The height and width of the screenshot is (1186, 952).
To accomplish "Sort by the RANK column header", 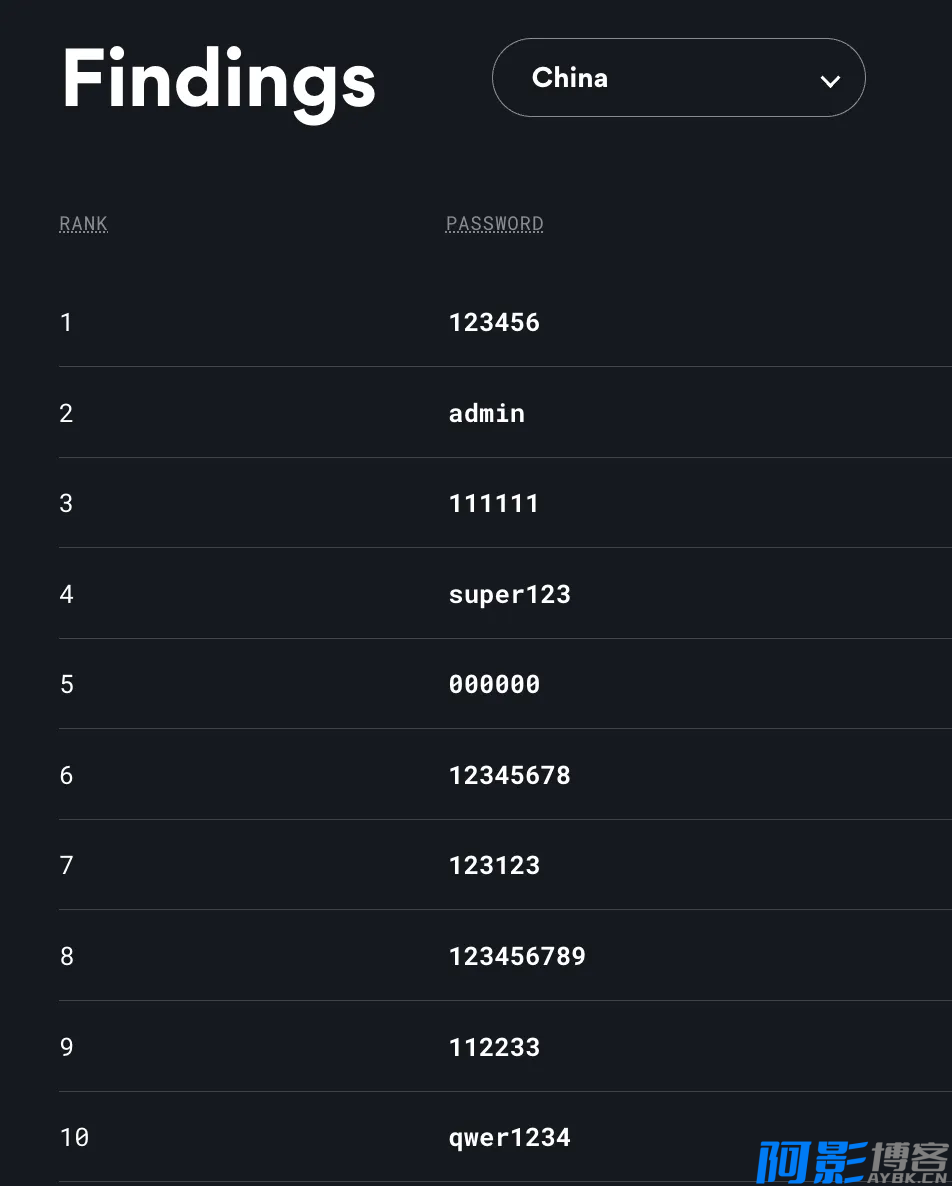I will point(84,224).
